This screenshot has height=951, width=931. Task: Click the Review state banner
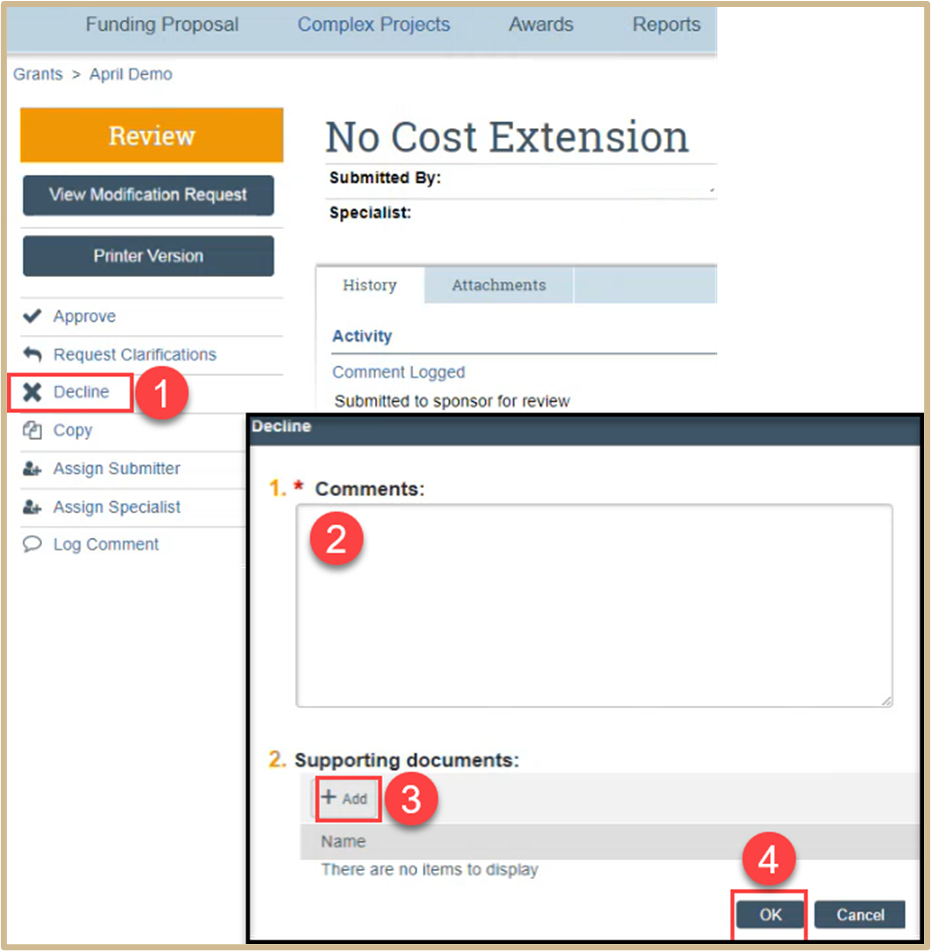(x=152, y=135)
